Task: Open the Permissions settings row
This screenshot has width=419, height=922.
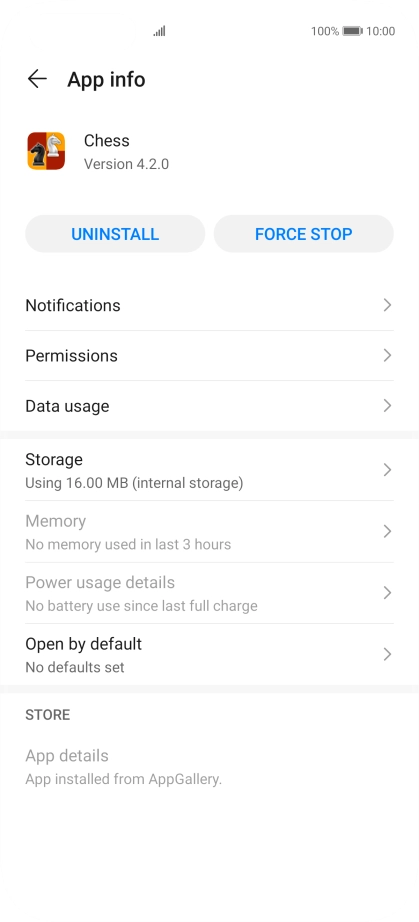Action: coord(209,356)
